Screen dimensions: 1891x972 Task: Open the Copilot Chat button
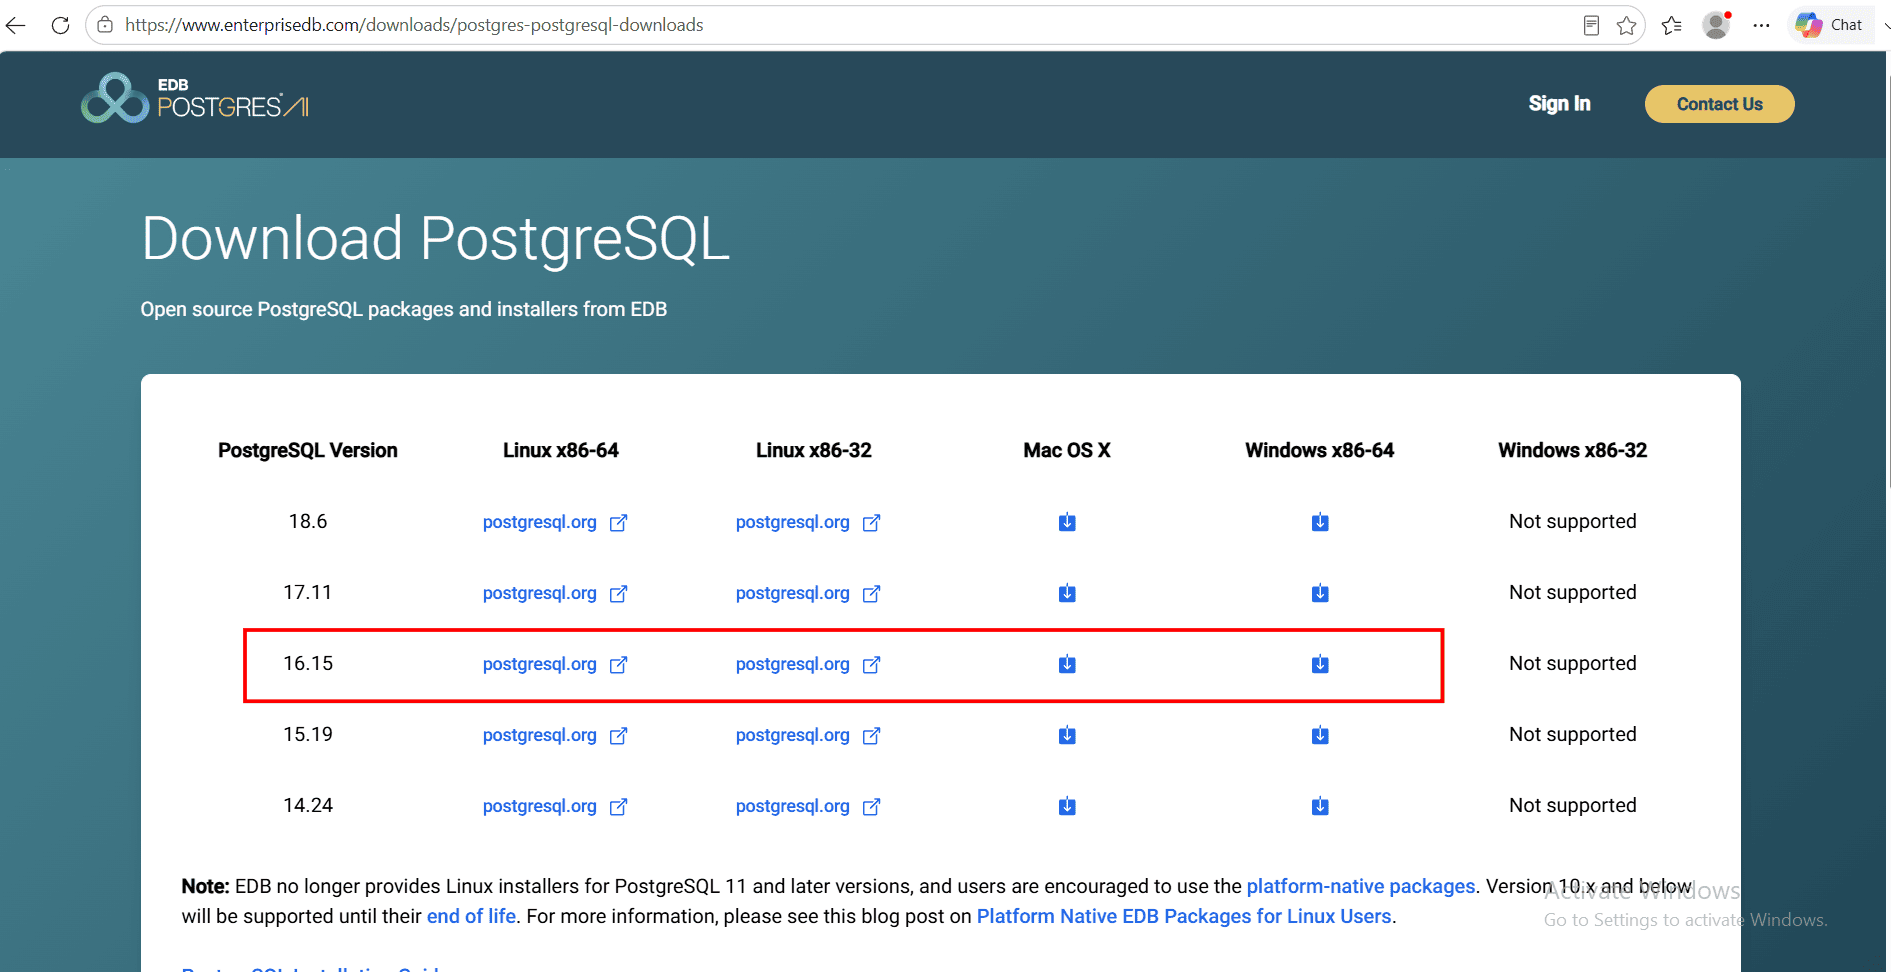tap(1830, 25)
